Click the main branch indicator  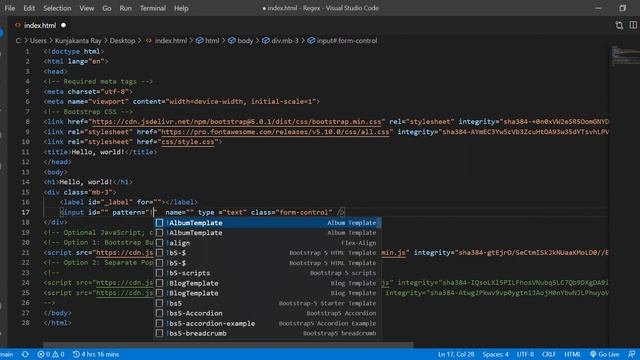(7, 354)
